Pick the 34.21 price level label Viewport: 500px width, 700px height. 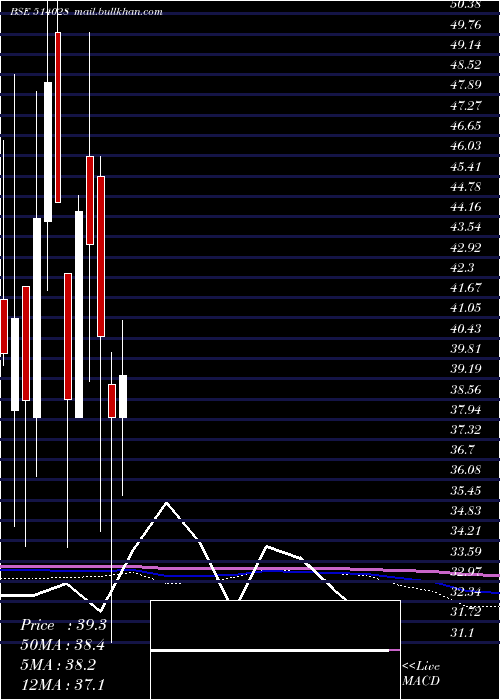pos(466,531)
